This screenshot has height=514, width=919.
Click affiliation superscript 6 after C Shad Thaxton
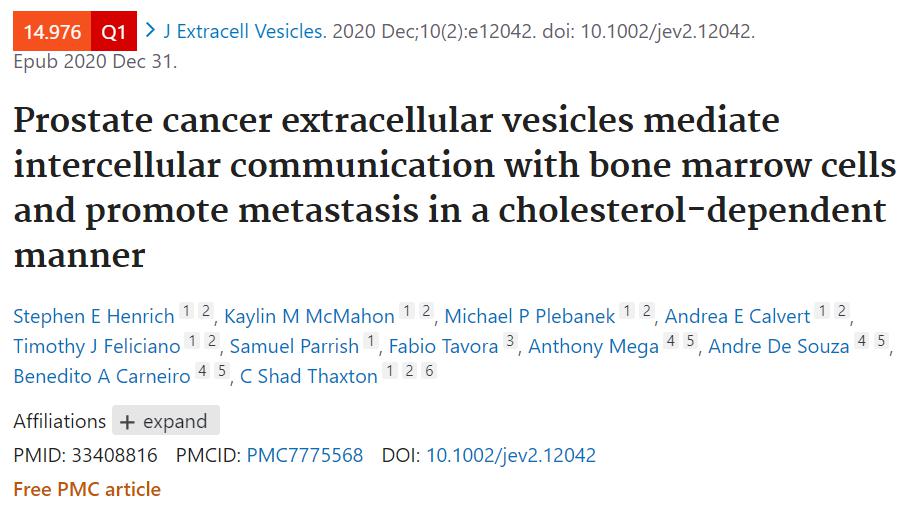pyautogui.click(x=429, y=372)
